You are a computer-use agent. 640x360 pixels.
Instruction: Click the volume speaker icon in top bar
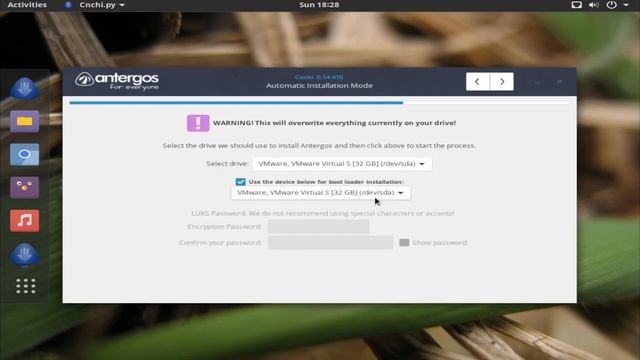(x=594, y=5)
